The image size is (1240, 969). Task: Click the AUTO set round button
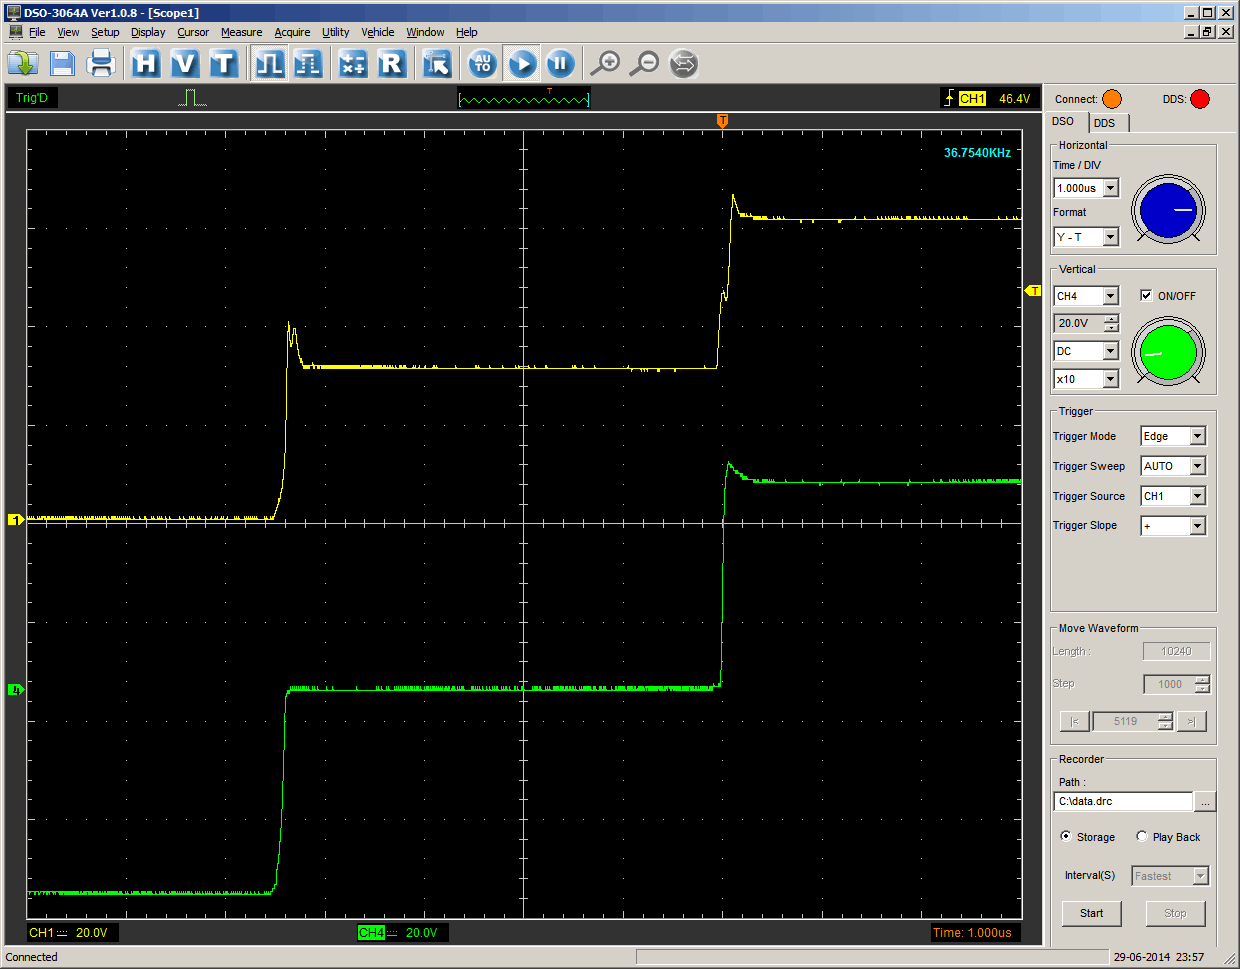483,64
